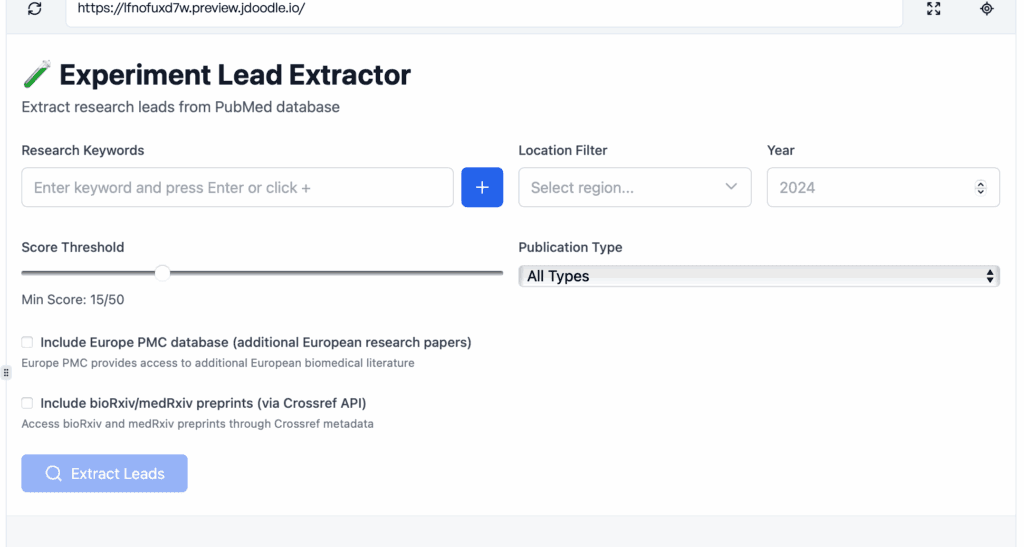Click the magnifier icon in Extract Leads

click(54, 474)
